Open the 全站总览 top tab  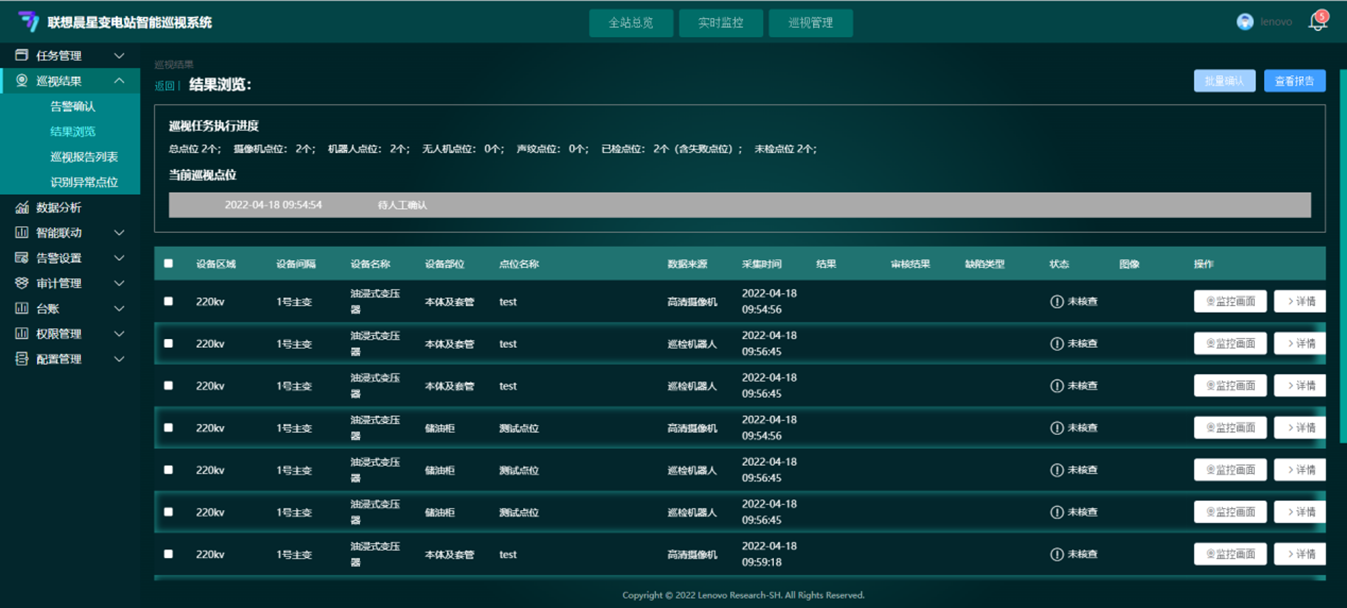click(x=630, y=23)
